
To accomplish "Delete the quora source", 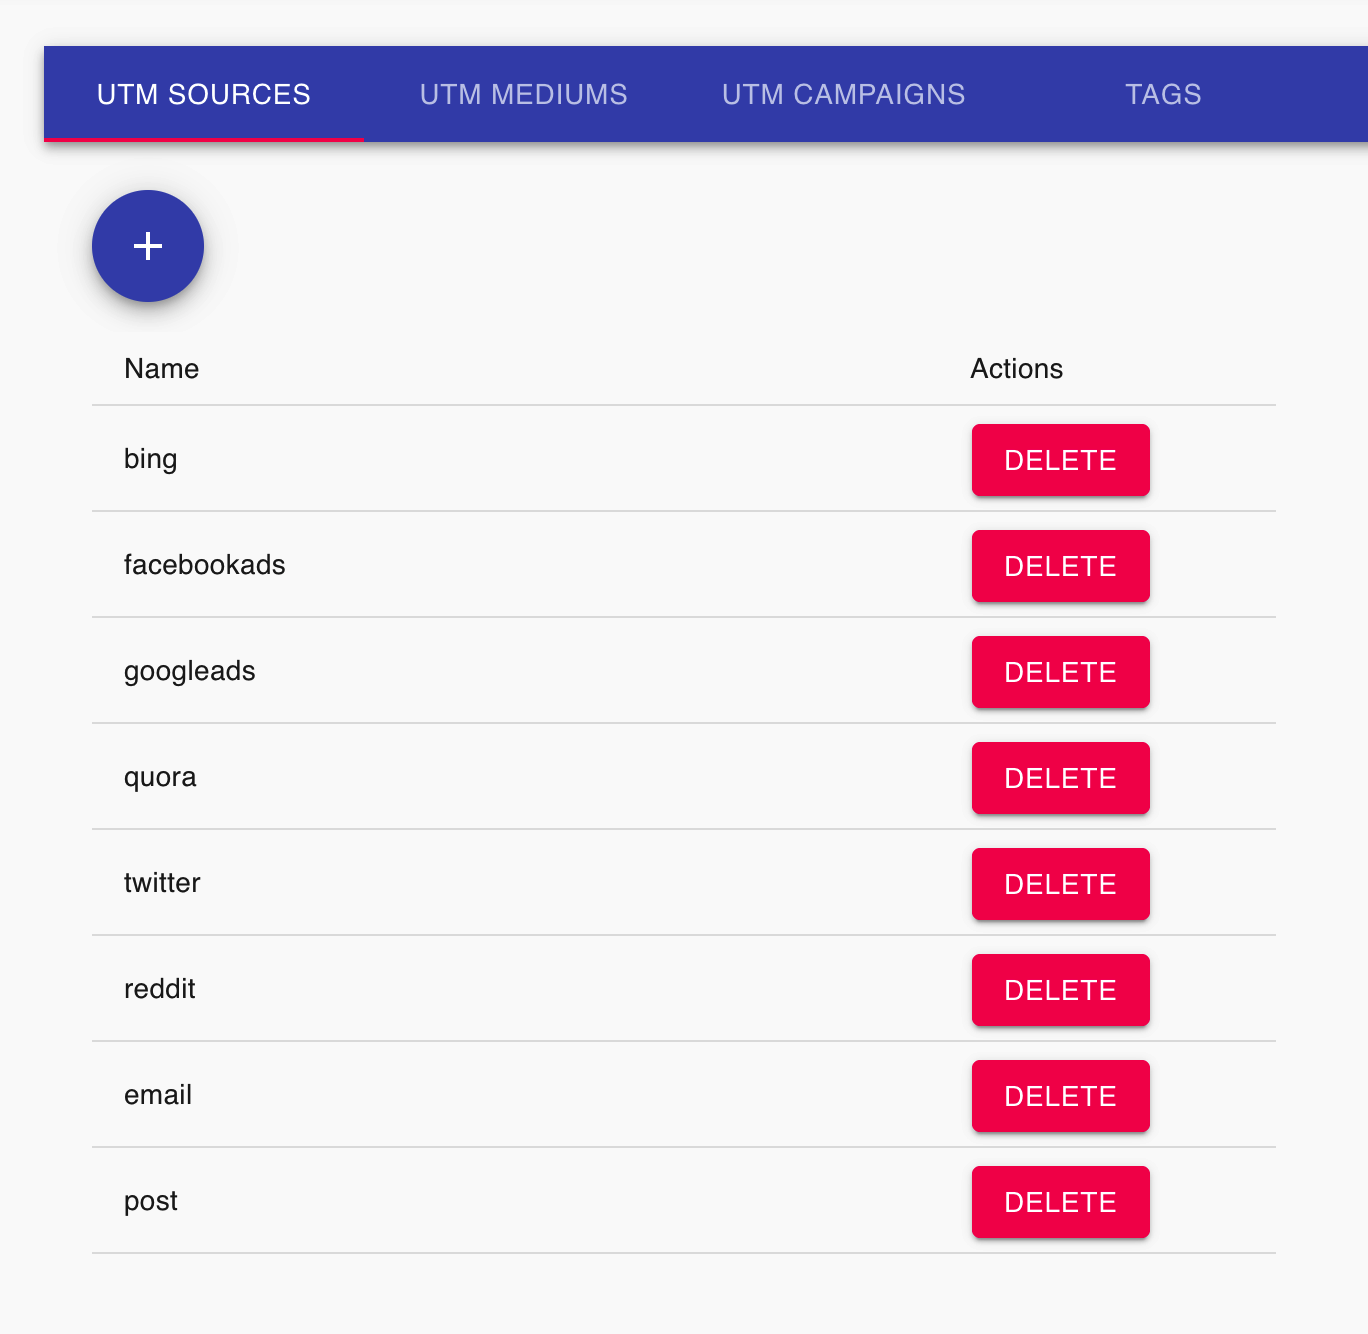I will [1060, 778].
